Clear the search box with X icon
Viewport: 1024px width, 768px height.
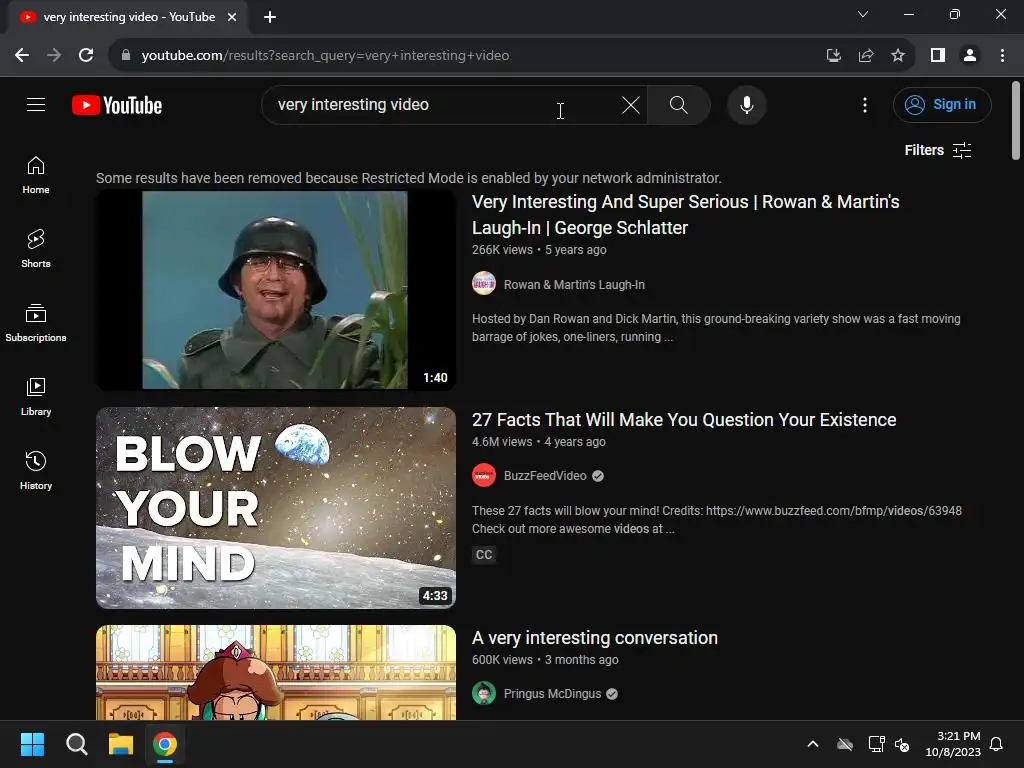pos(630,105)
